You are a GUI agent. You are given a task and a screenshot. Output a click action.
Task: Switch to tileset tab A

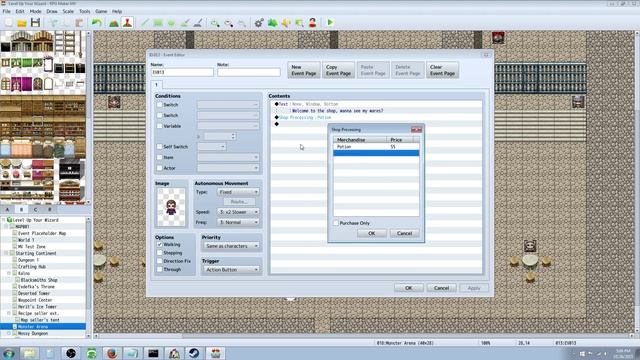(x=7, y=209)
